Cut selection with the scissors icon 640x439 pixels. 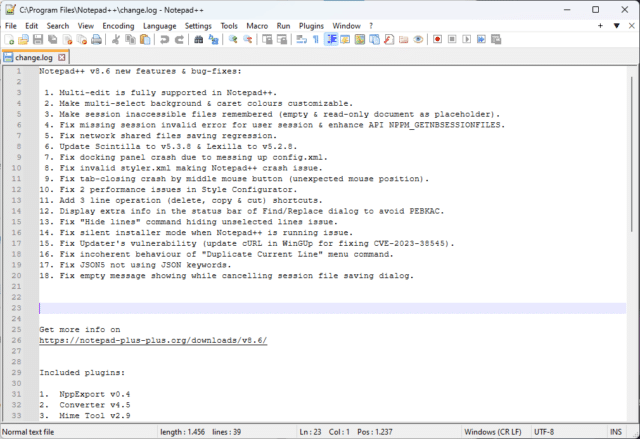tap(116, 40)
